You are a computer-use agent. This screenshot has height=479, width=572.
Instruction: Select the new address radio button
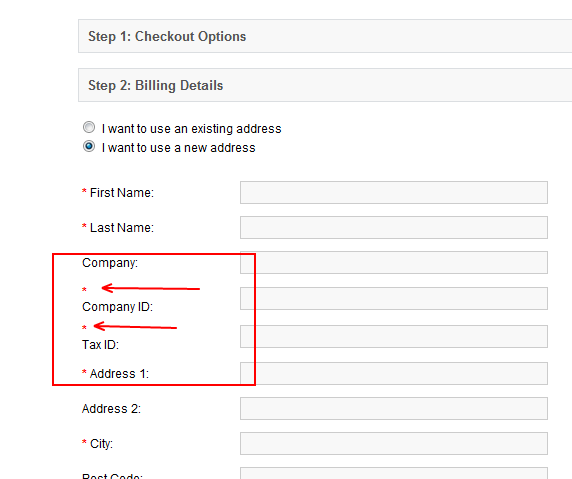pyautogui.click(x=89, y=146)
